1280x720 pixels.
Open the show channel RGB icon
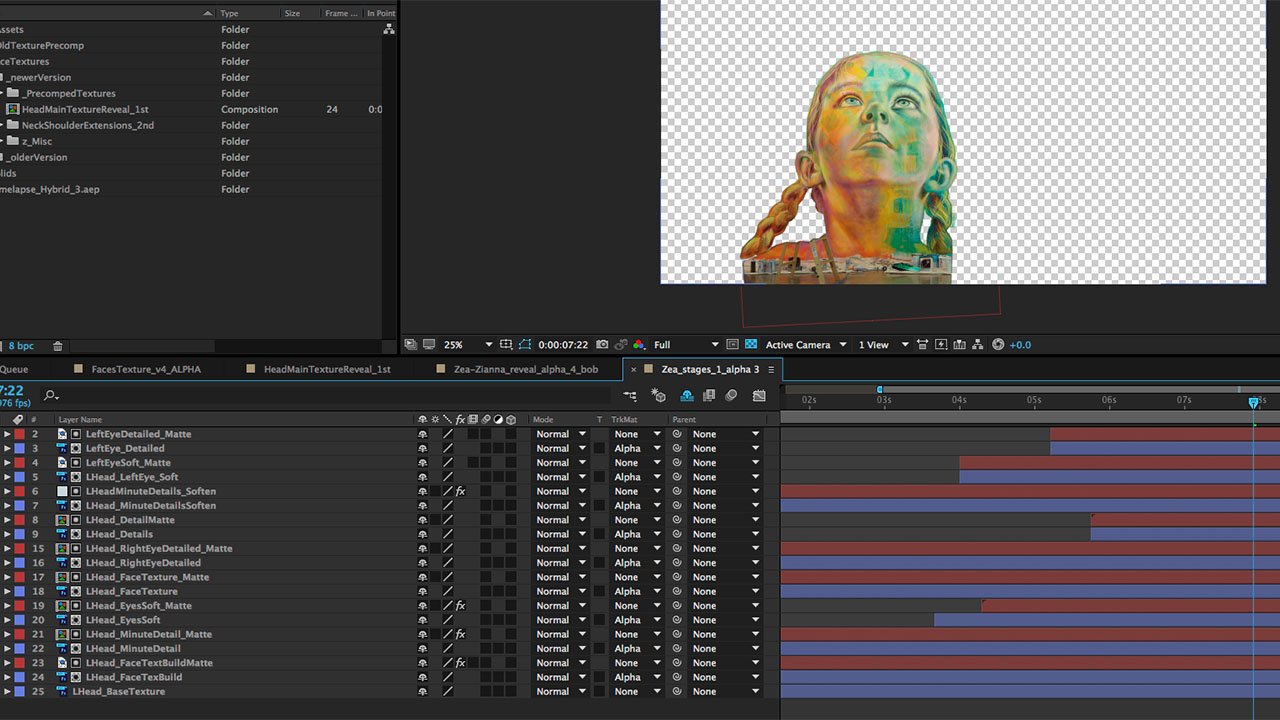point(638,345)
